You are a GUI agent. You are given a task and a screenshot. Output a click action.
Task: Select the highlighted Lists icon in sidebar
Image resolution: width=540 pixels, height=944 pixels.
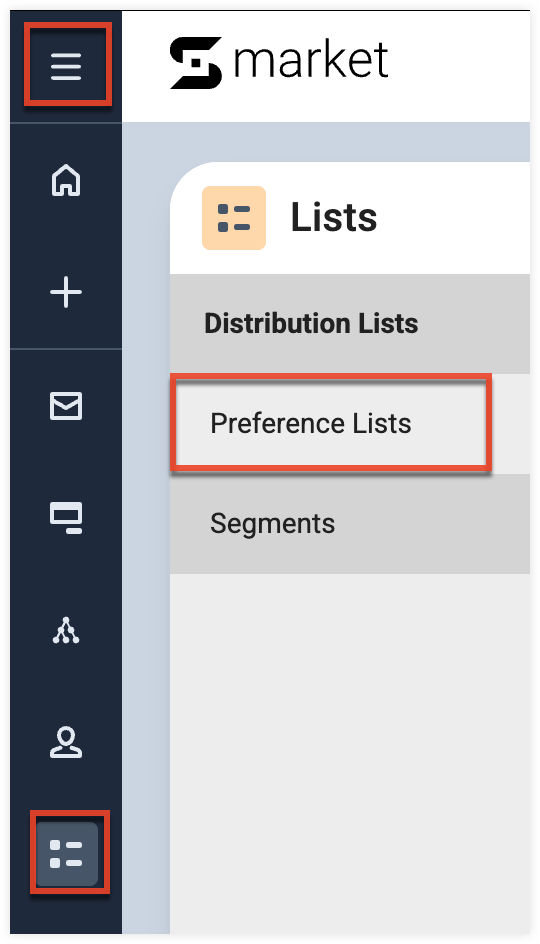point(67,854)
